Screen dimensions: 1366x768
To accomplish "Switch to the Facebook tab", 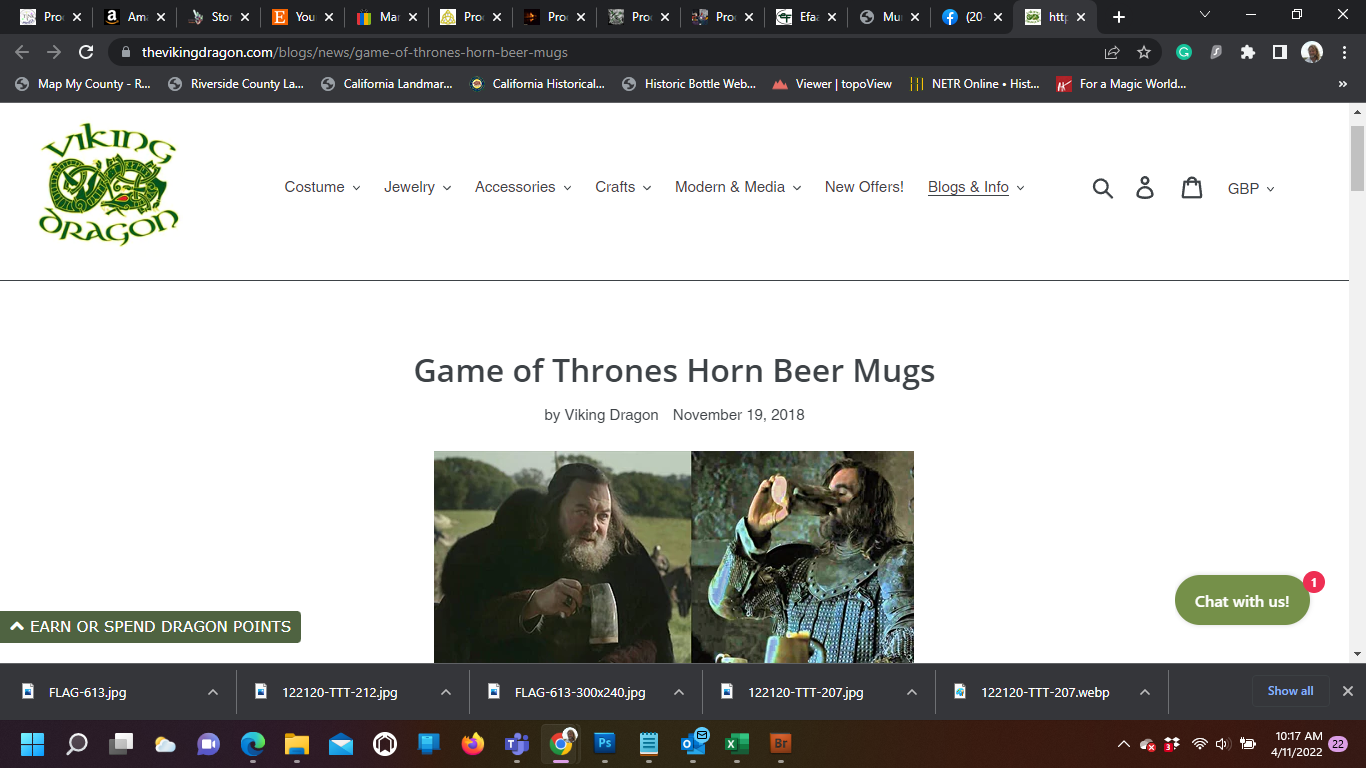I will click(970, 17).
